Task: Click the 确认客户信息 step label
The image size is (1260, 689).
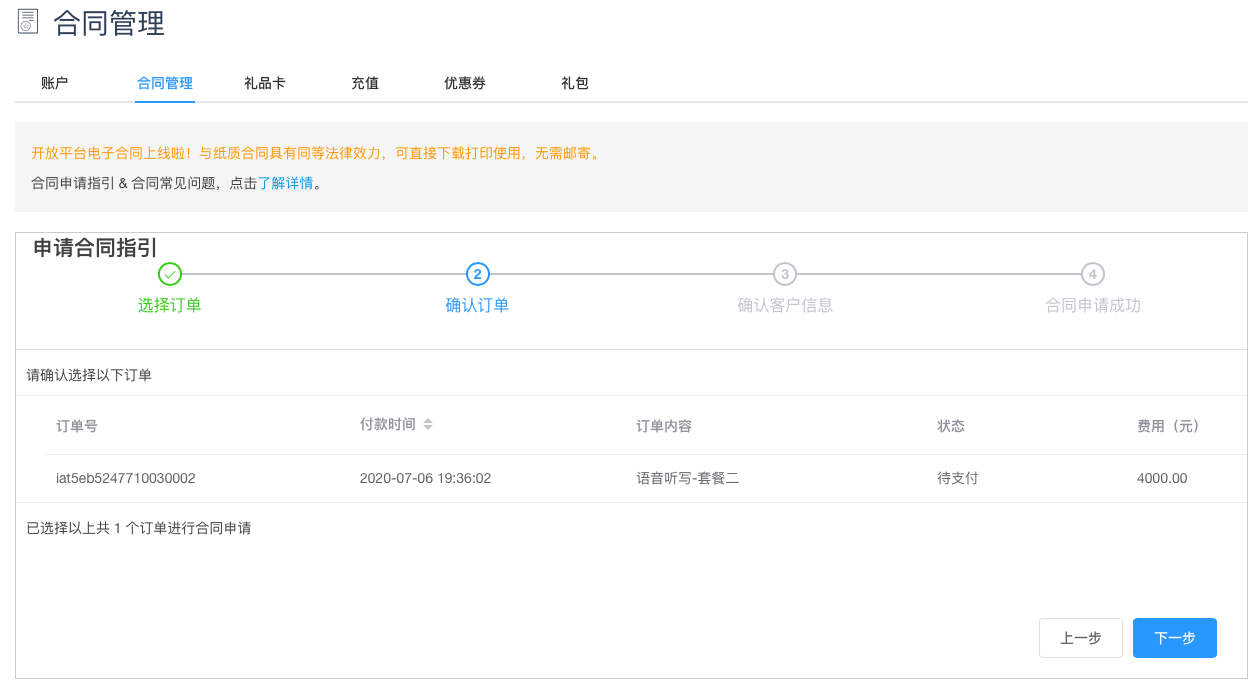Action: [785, 305]
